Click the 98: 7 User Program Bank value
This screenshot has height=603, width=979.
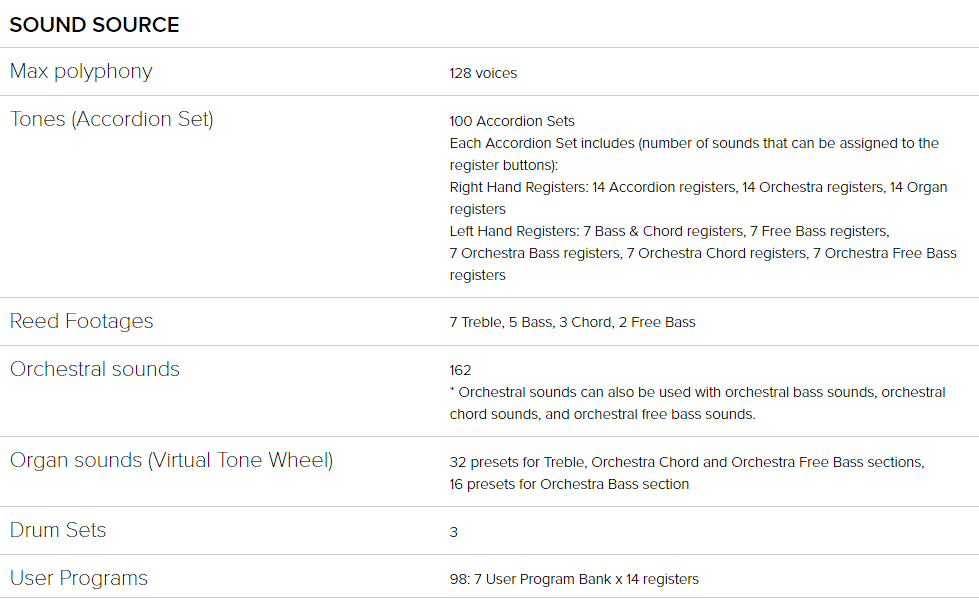pyautogui.click(x=574, y=579)
